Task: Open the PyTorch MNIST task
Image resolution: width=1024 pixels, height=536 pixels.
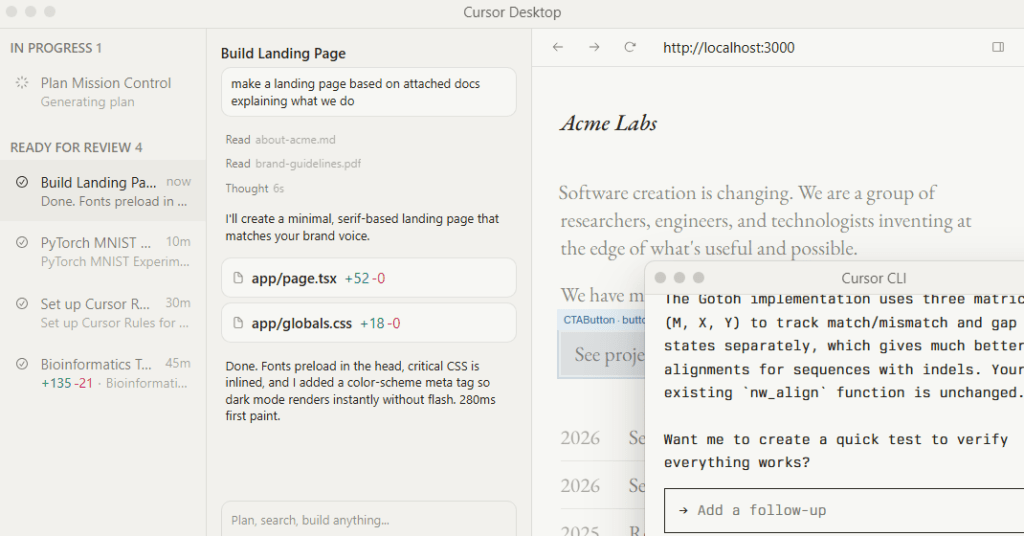Action: [103, 251]
